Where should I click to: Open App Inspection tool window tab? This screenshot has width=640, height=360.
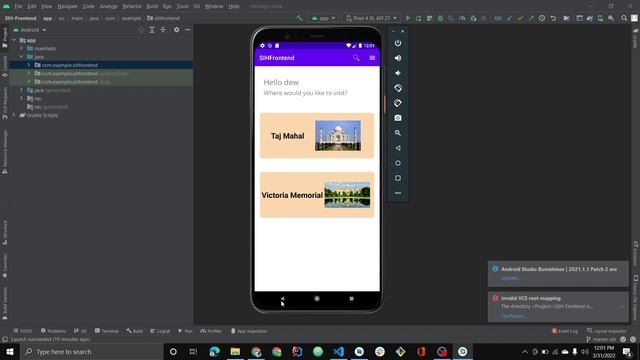[249, 331]
